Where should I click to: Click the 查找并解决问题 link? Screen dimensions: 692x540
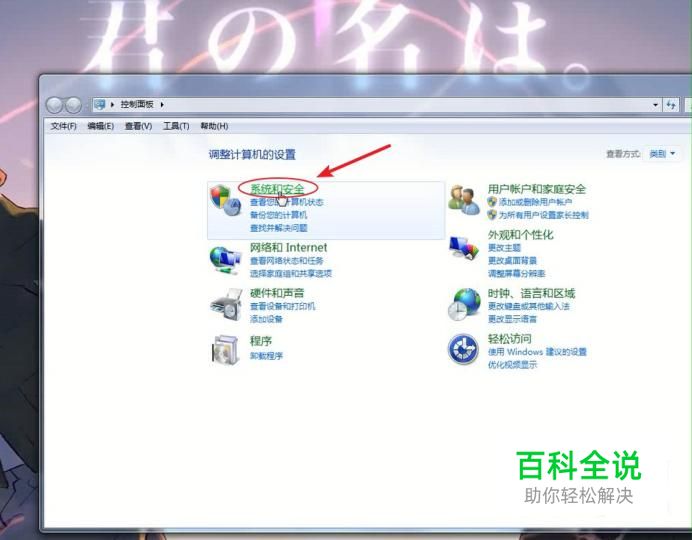coord(278,228)
